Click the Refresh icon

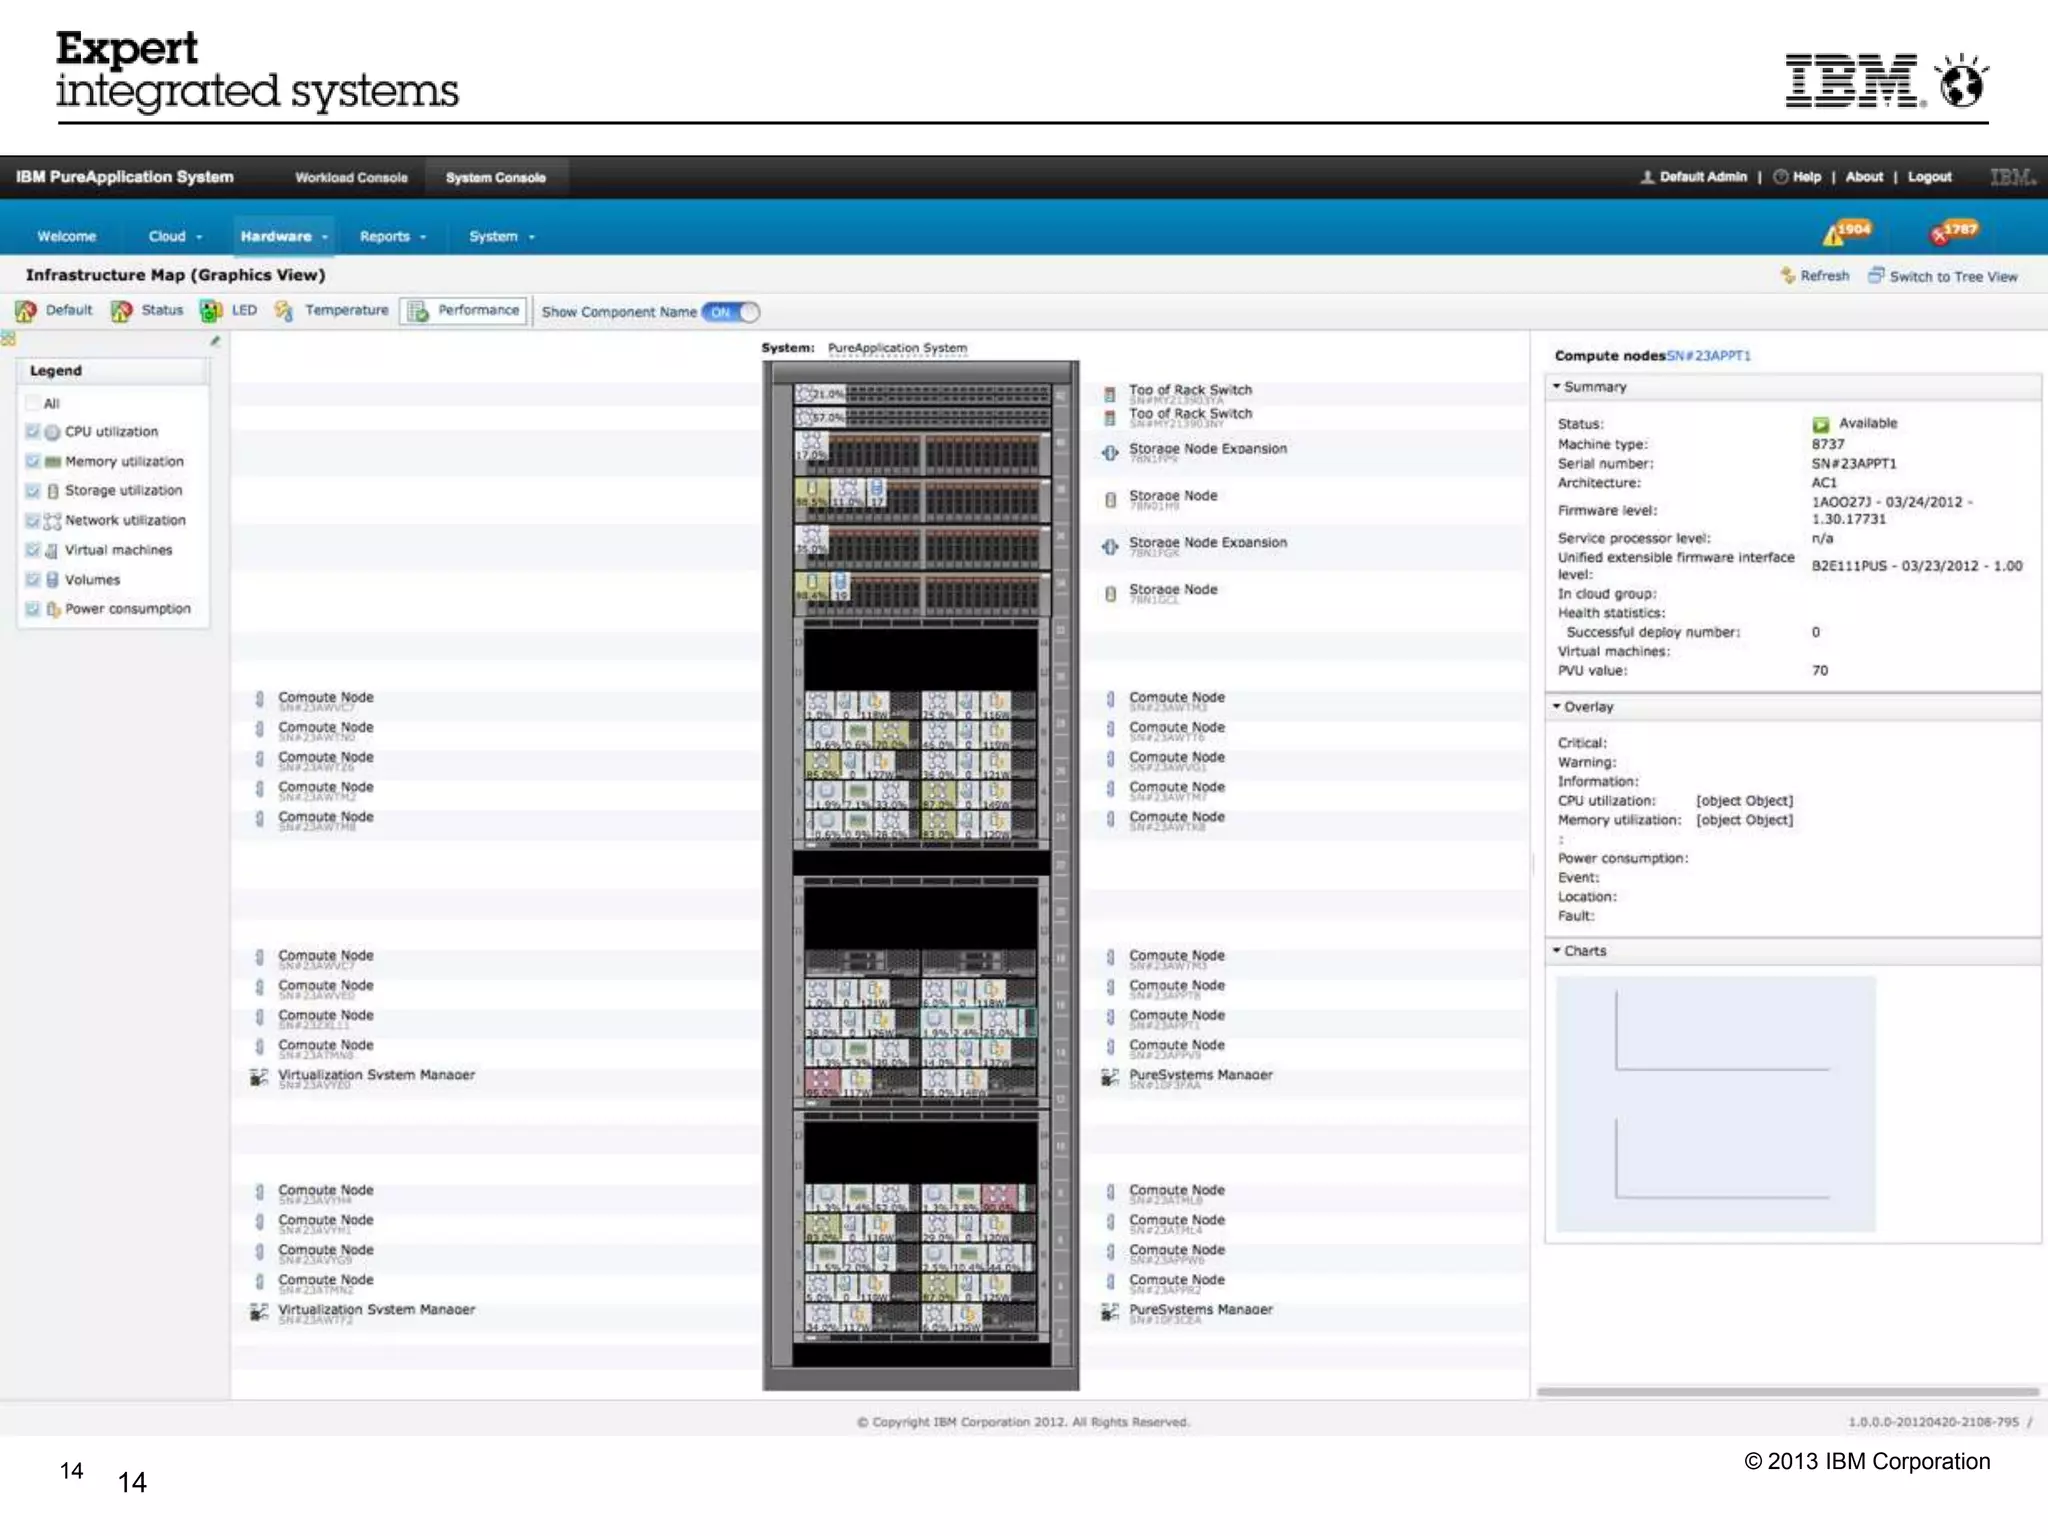tap(1788, 275)
